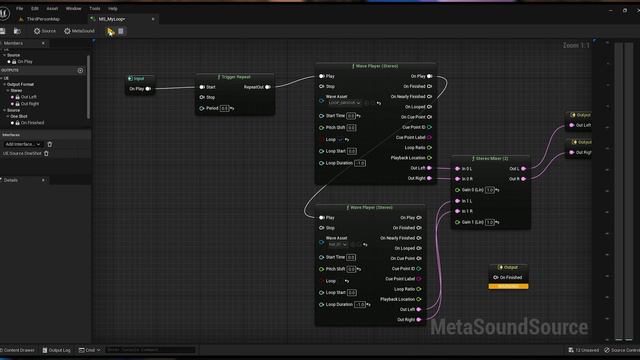Click the Browse to asset icon
The image size is (640, 360).
pyautogui.click(x=17, y=31)
